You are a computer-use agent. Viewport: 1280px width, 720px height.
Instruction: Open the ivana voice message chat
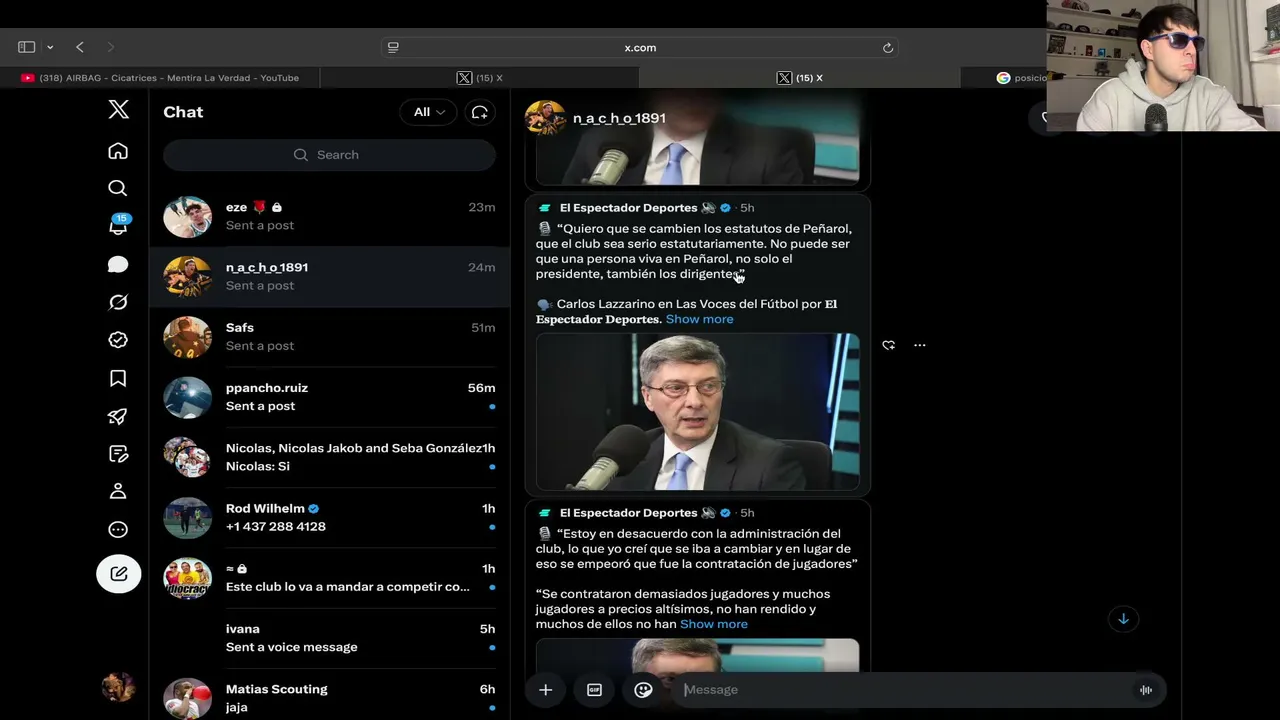pos(329,638)
